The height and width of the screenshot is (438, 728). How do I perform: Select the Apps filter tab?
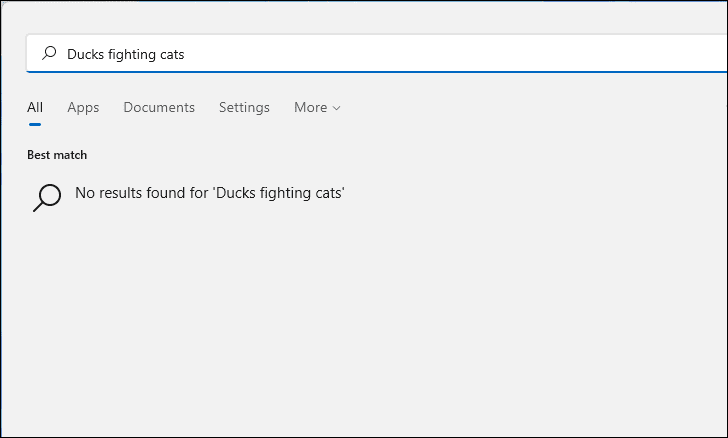click(x=83, y=108)
